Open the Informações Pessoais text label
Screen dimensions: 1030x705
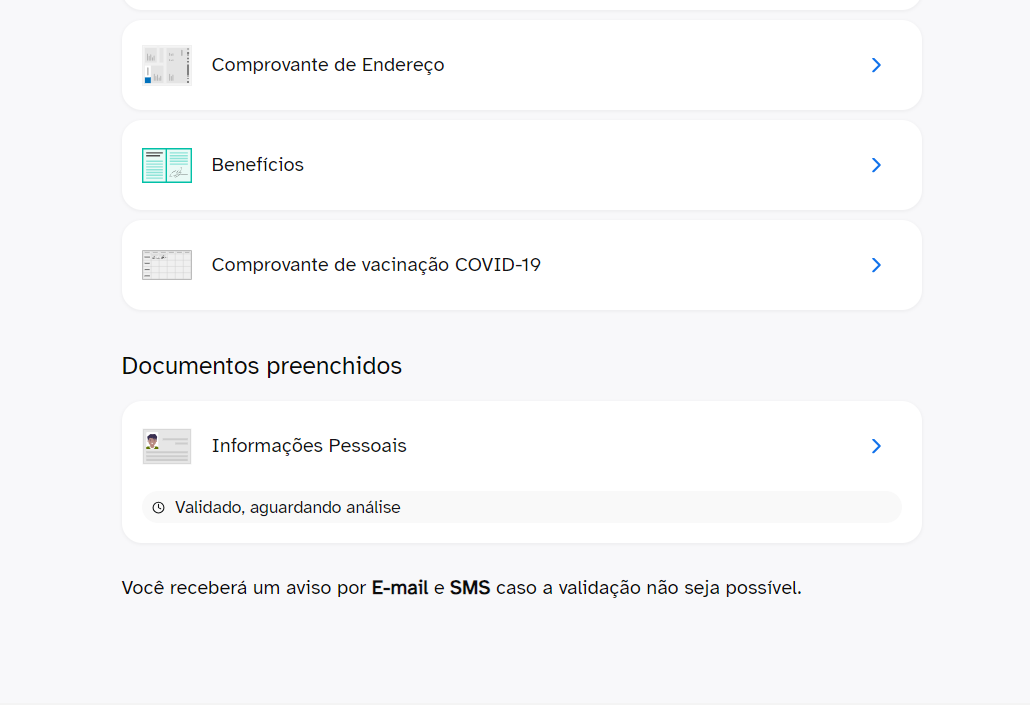point(309,446)
